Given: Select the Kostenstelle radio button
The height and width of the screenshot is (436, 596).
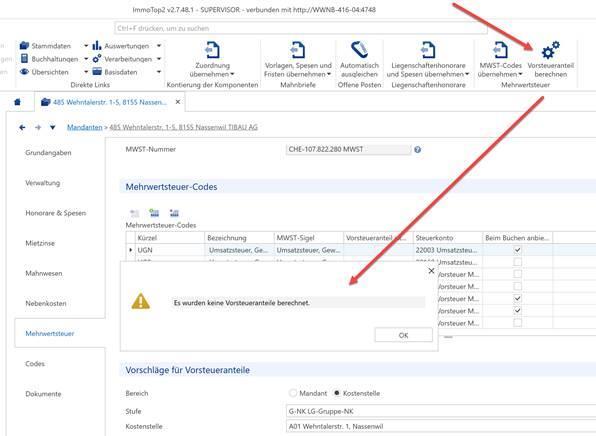Looking at the screenshot, I should (x=337, y=393).
